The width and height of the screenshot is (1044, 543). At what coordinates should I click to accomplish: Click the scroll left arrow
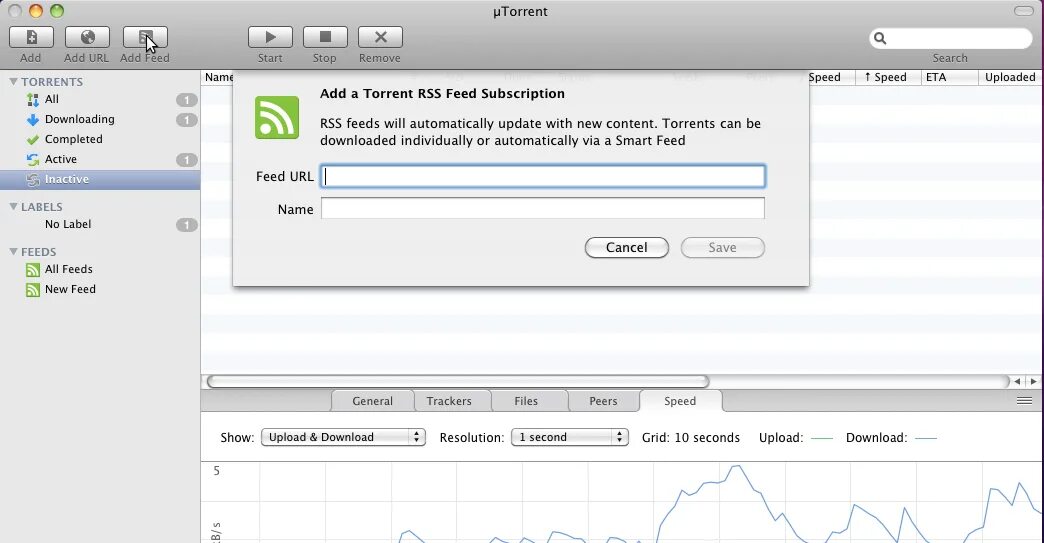pyautogui.click(x=1017, y=382)
